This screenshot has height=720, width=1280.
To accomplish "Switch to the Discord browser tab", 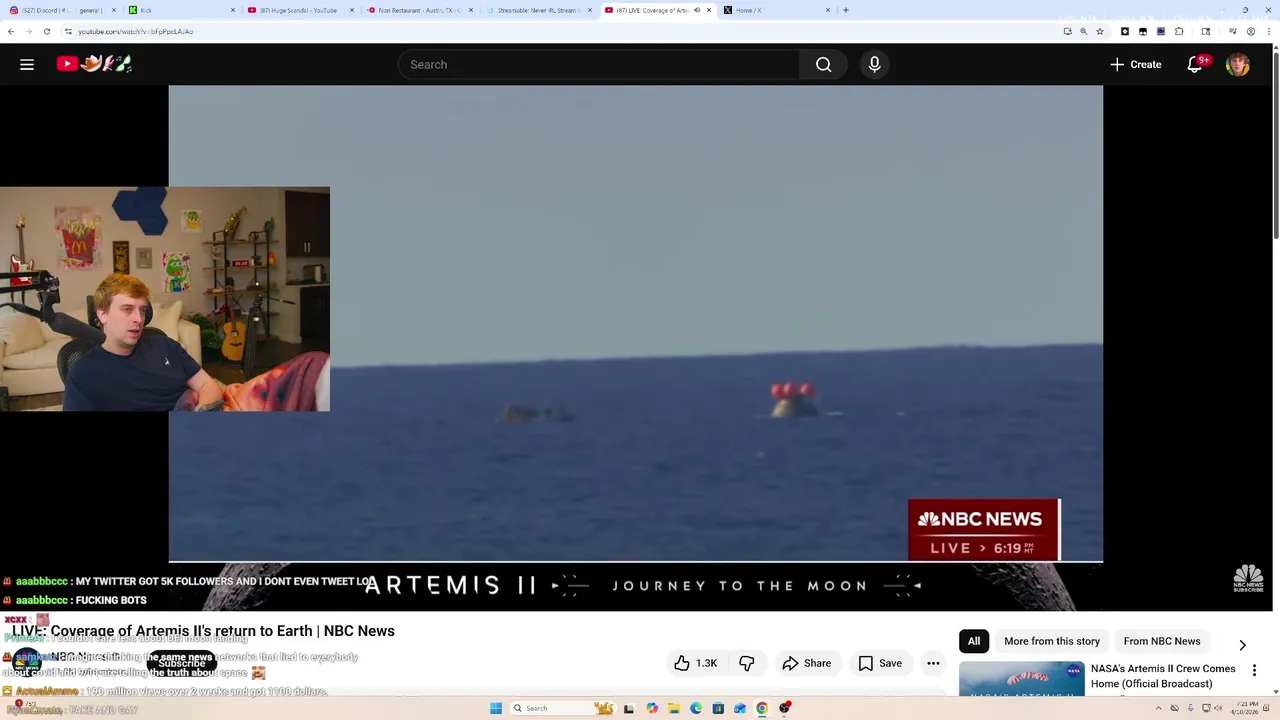I will tap(62, 10).
